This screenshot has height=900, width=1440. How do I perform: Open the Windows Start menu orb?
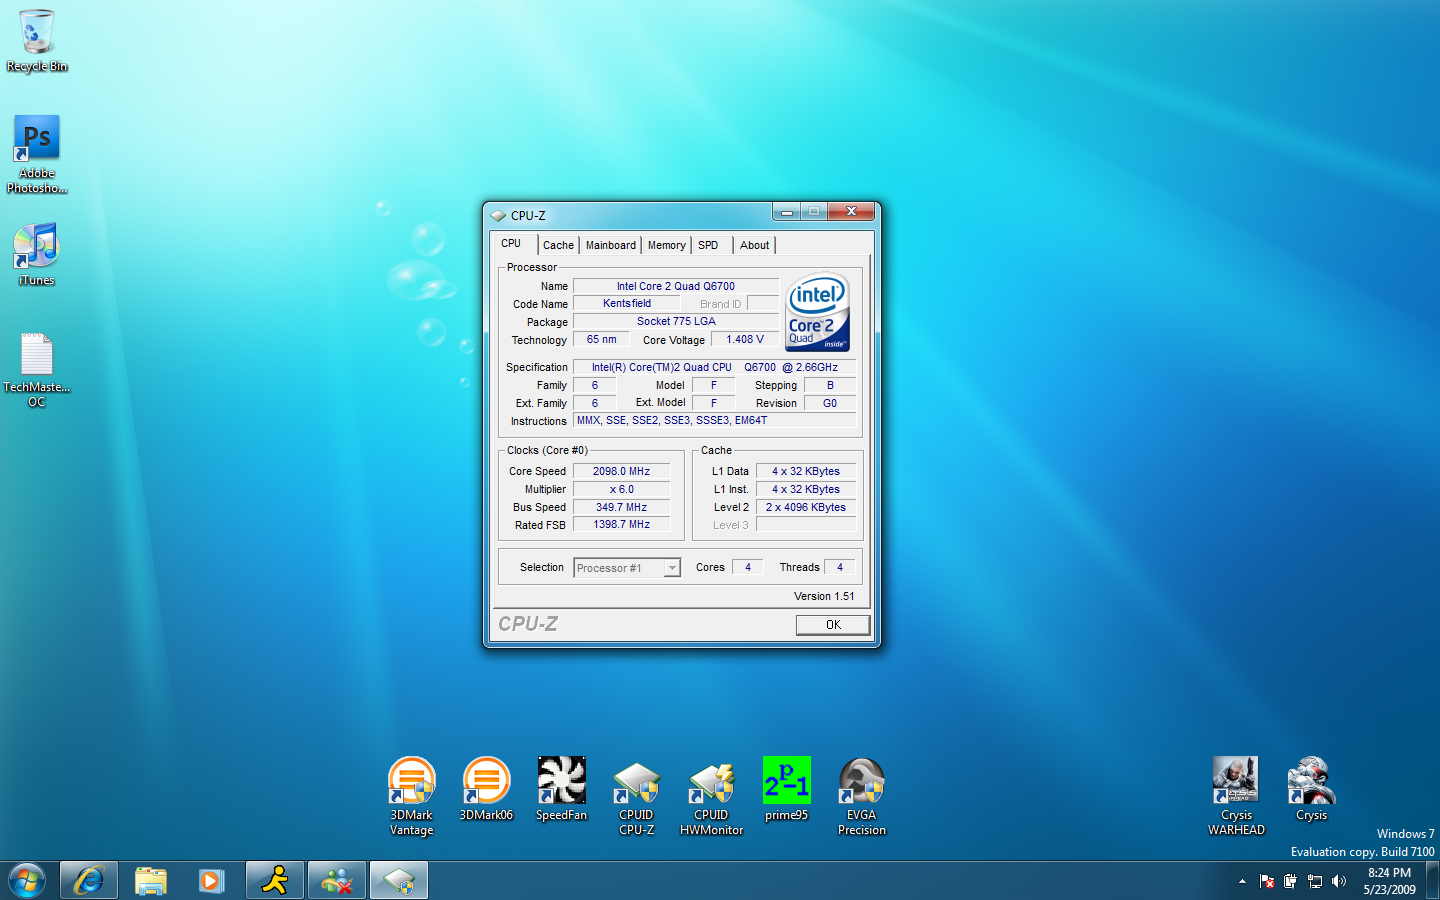coord(27,881)
